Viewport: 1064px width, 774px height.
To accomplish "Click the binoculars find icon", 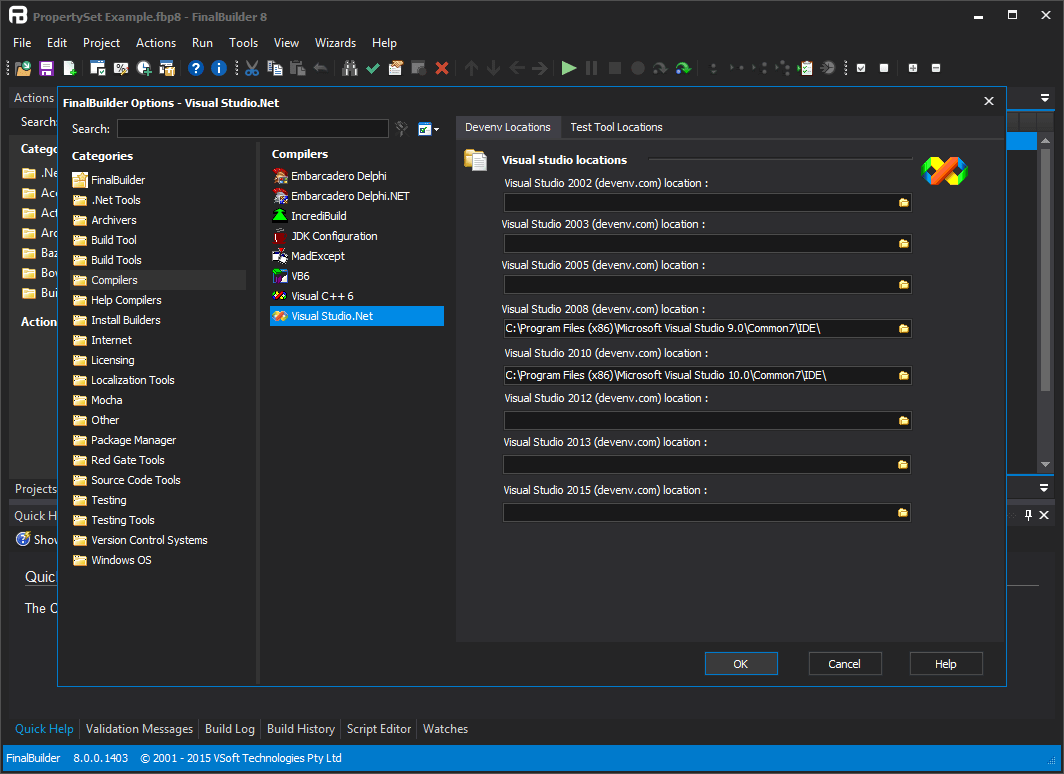I will pos(349,68).
